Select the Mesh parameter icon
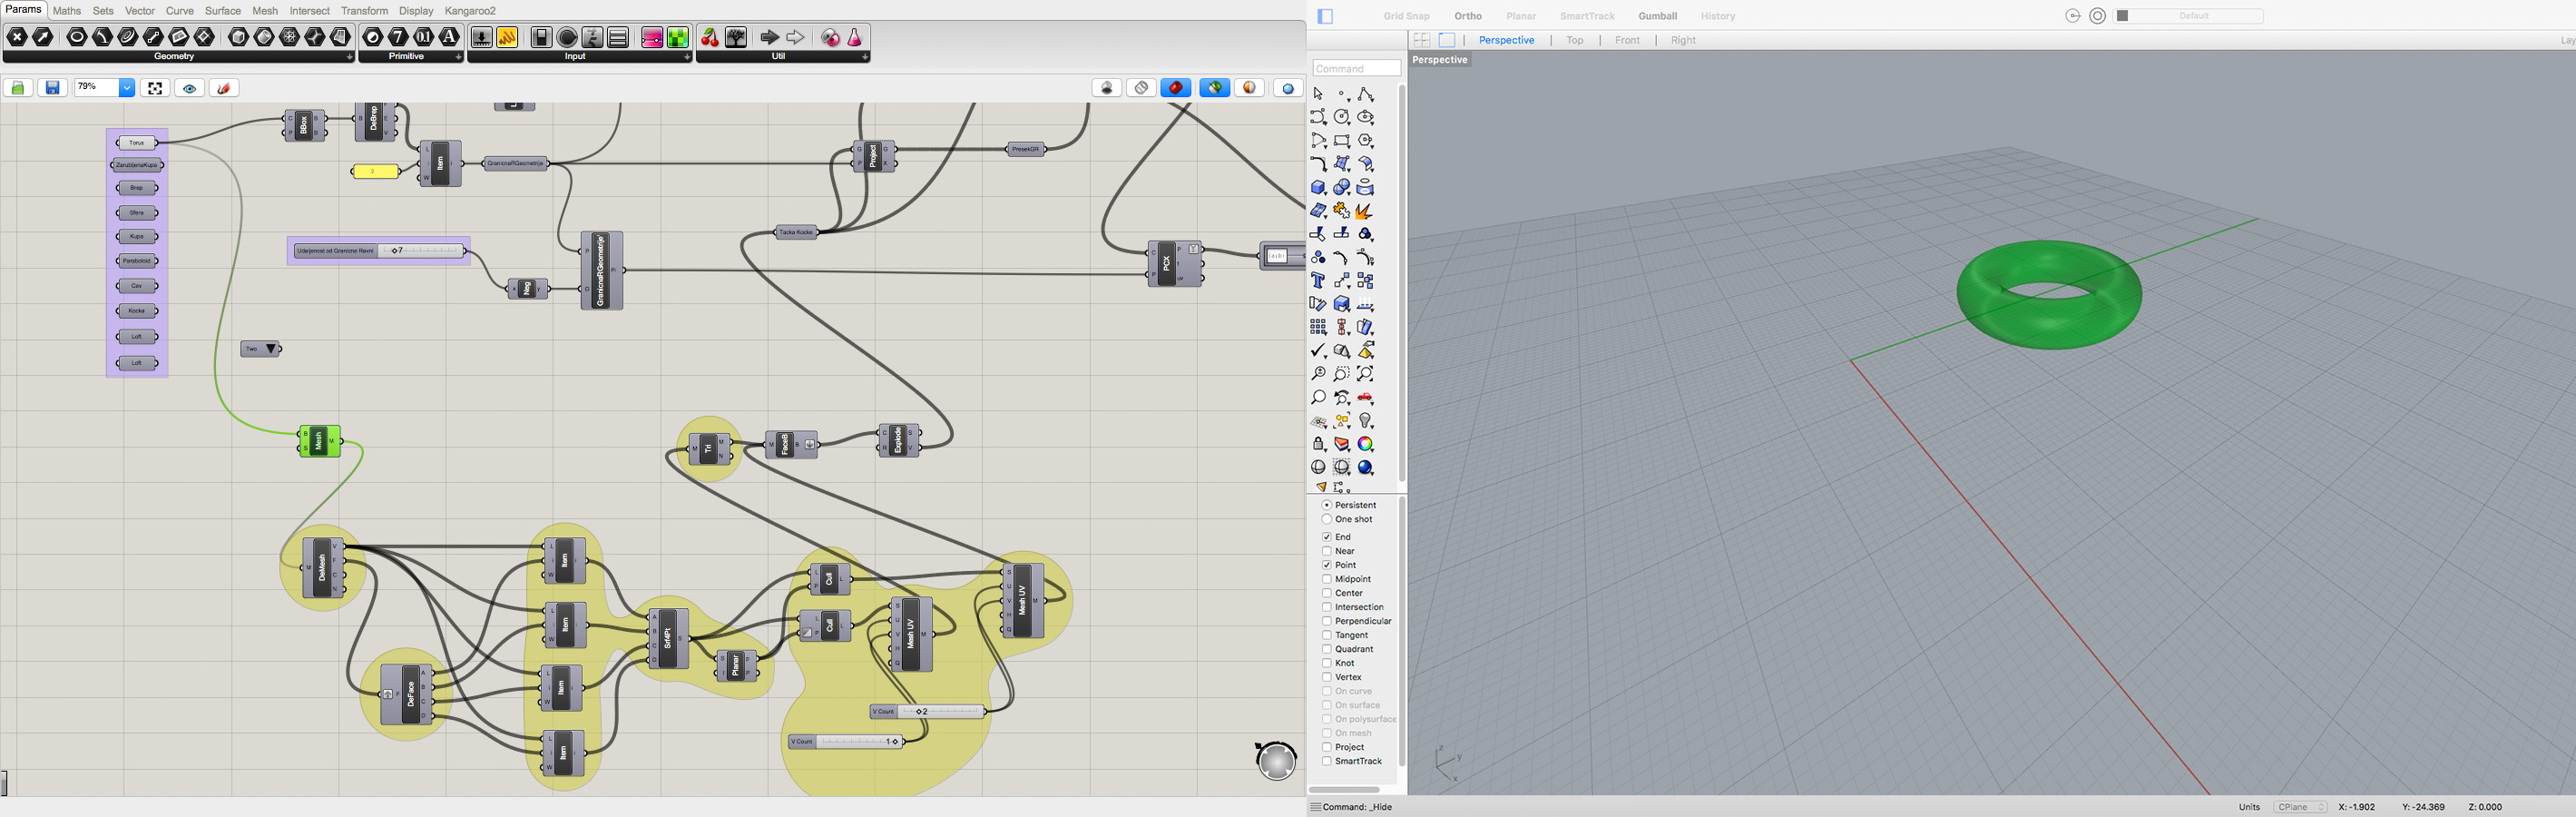Image resolution: width=2576 pixels, height=817 pixels. [290, 38]
